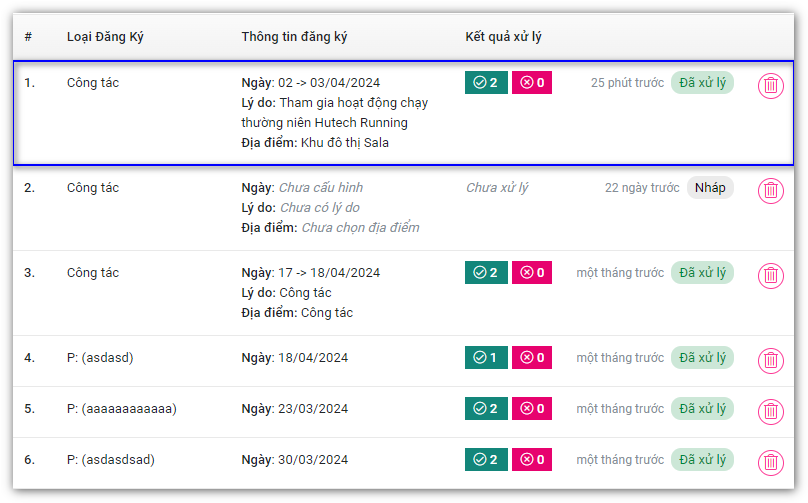The width and height of the screenshot is (808, 503).
Task: Click rejected count badge for 30/03/2024 row
Action: [x=532, y=460]
